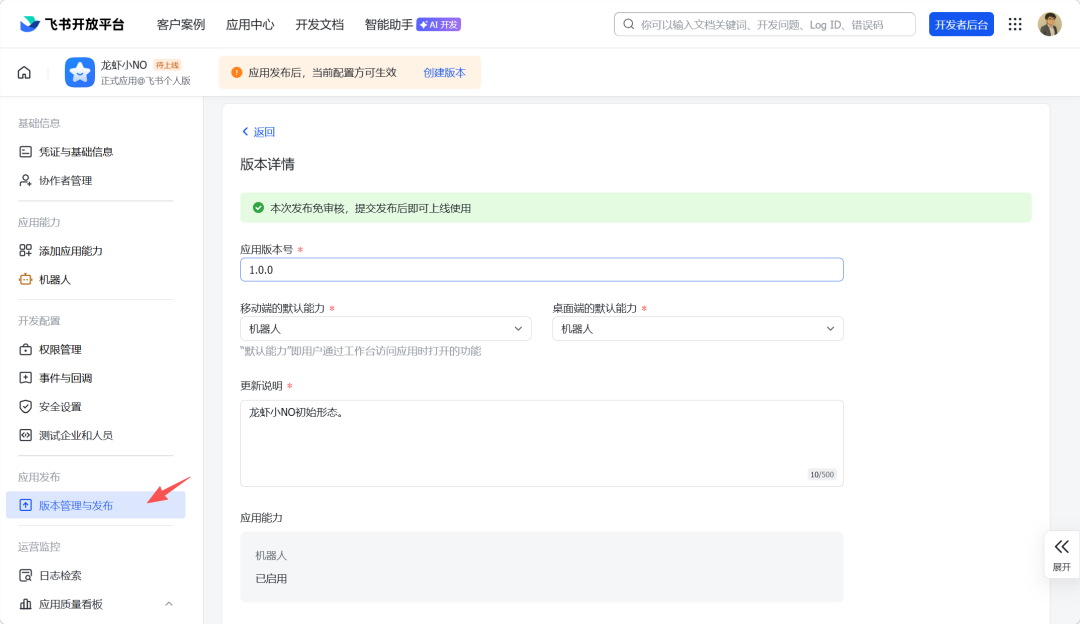Open the 开发文档 menu item
Screen dimensions: 1080x624
tap(319, 24)
